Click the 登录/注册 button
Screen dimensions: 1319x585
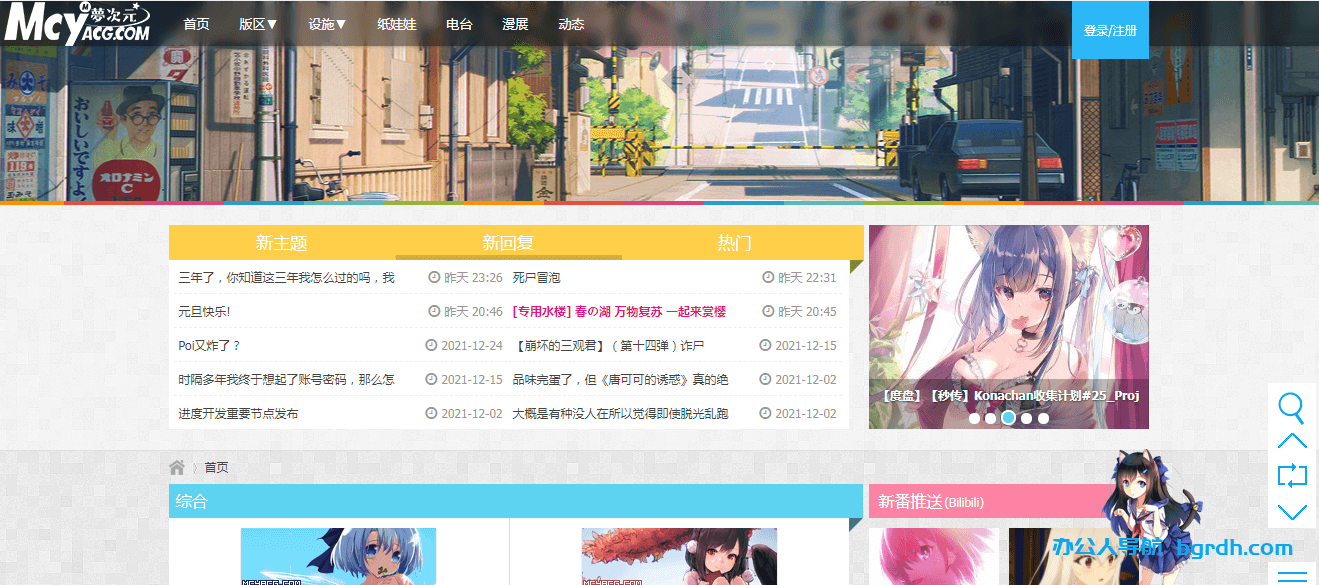(x=1110, y=30)
